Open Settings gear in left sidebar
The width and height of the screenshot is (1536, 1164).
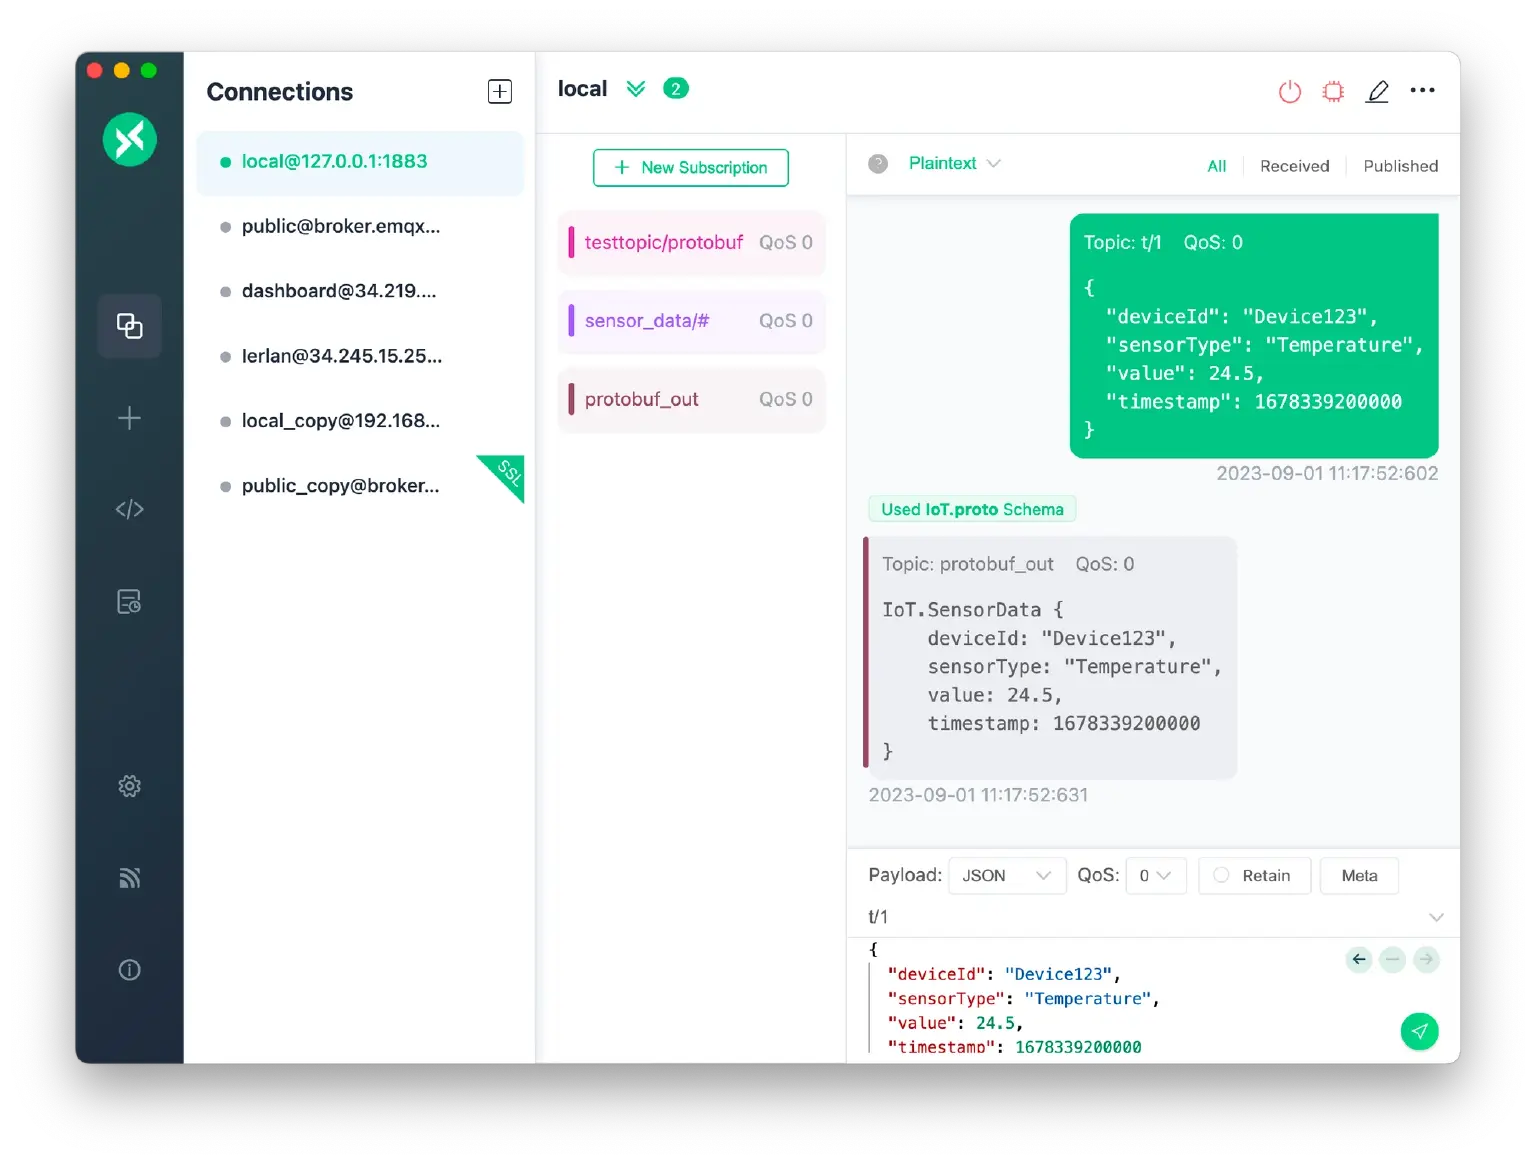pyautogui.click(x=129, y=786)
